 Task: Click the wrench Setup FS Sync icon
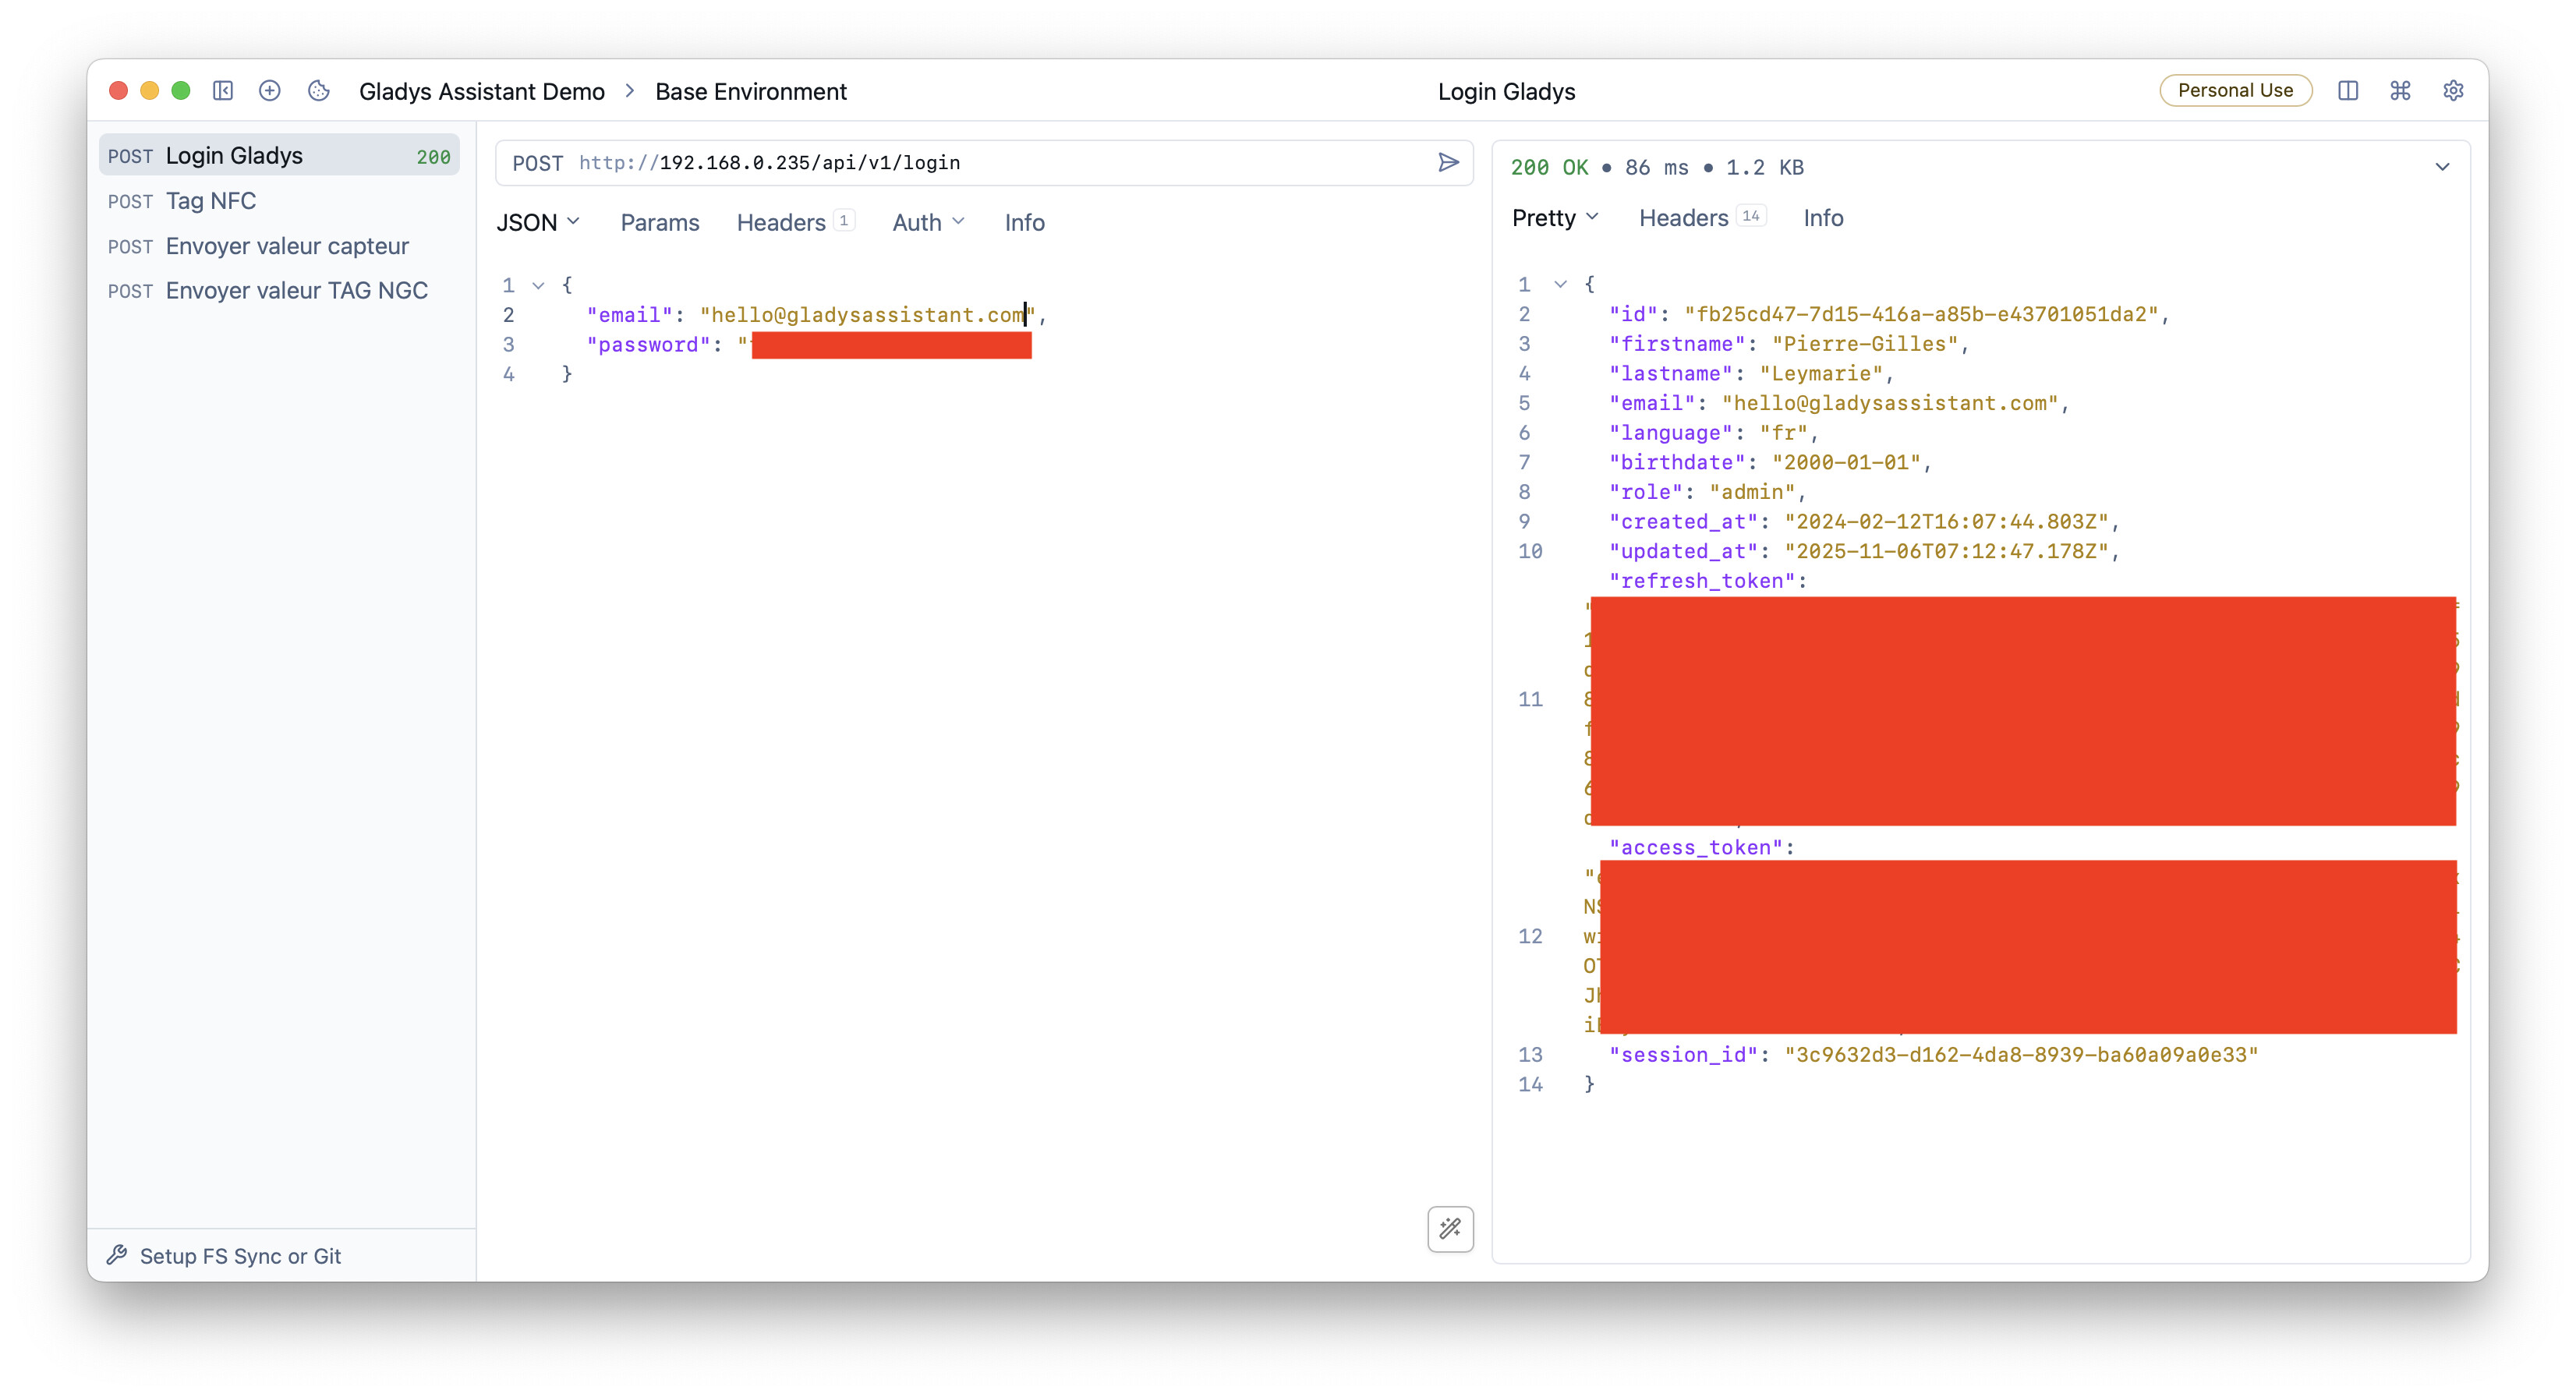[x=118, y=1255]
